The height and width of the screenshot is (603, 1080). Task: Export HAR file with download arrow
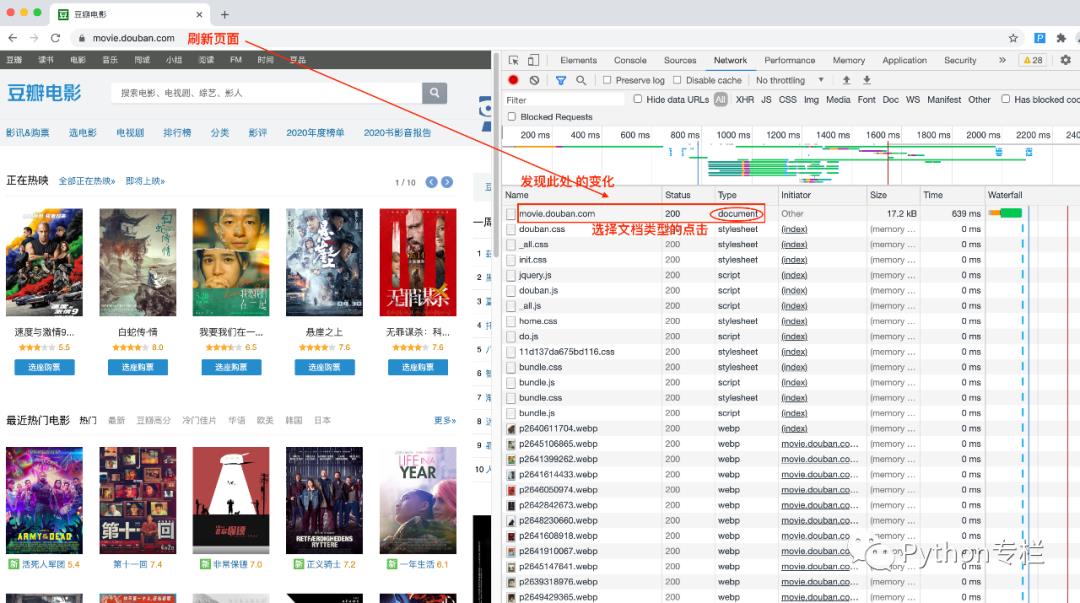(867, 80)
